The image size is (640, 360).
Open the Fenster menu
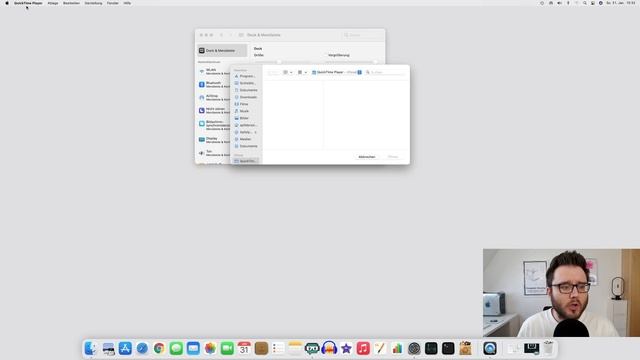click(113, 3)
